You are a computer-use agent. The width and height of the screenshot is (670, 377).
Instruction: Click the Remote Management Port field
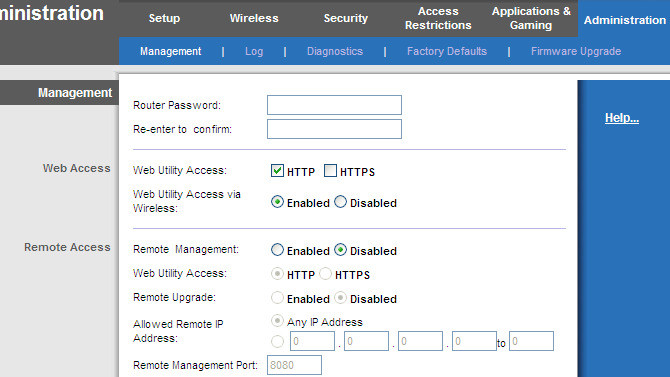pos(294,365)
